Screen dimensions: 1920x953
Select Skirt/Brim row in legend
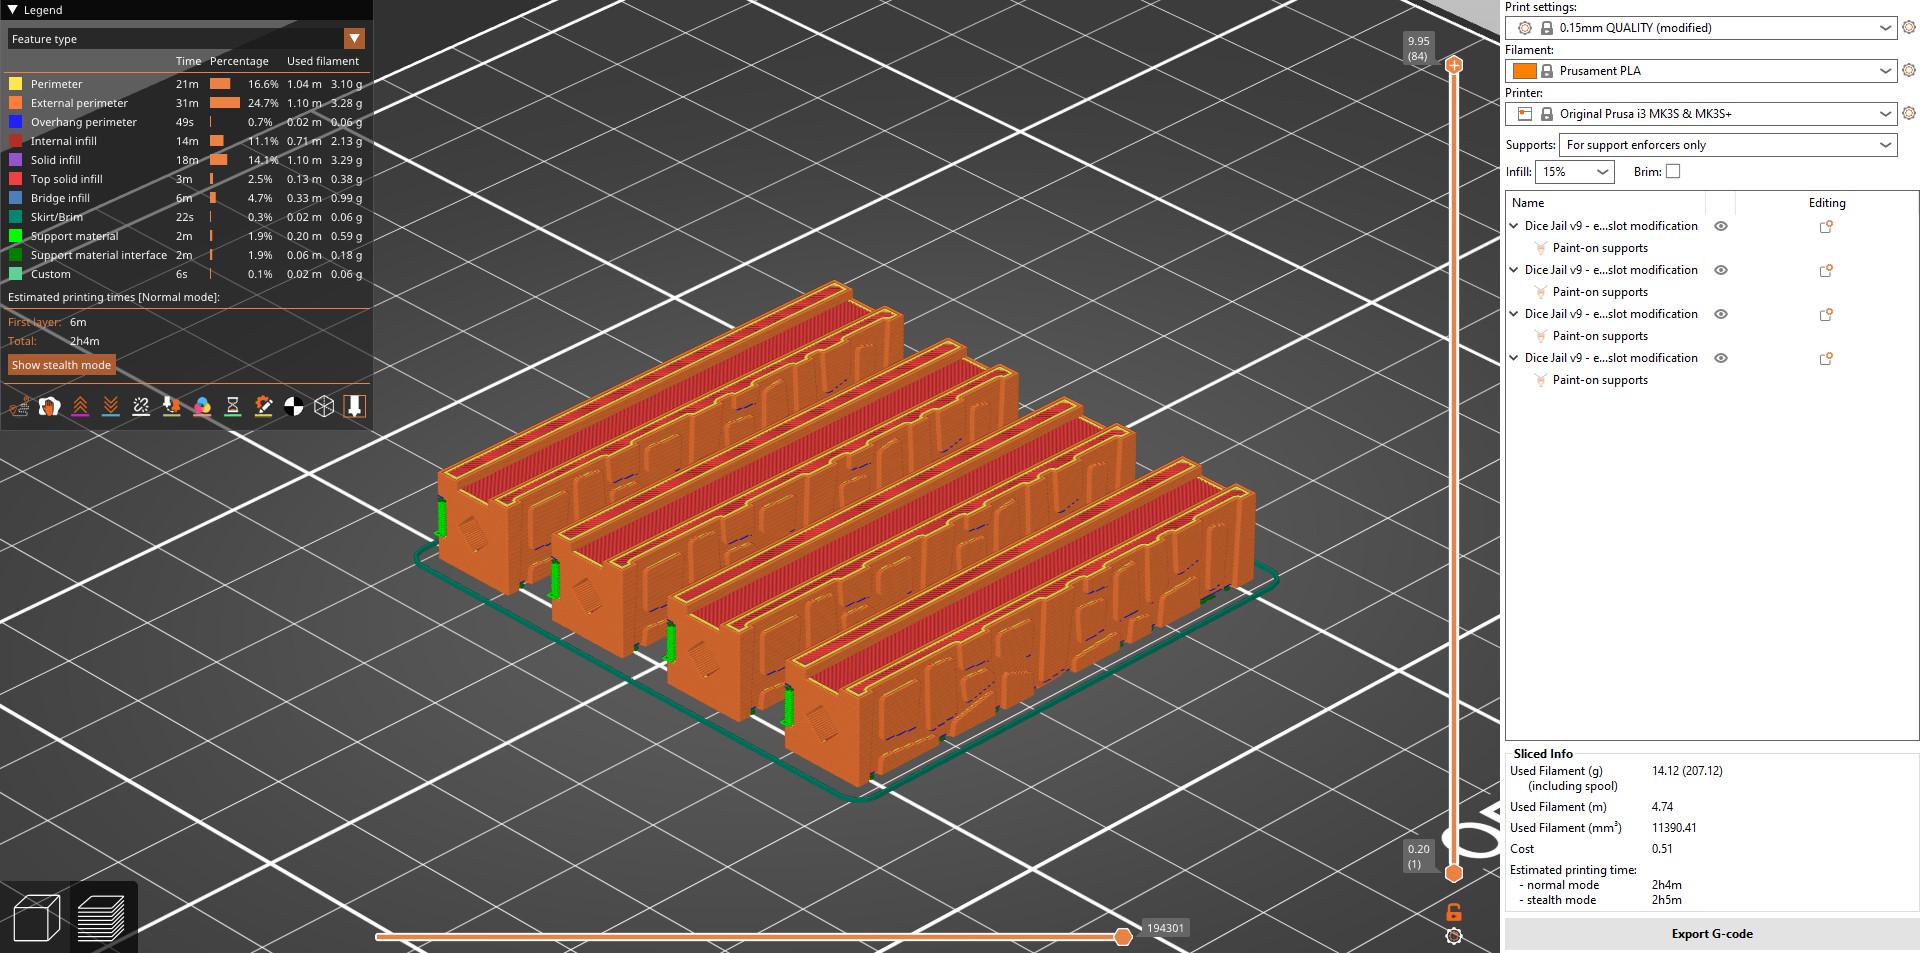[185, 217]
